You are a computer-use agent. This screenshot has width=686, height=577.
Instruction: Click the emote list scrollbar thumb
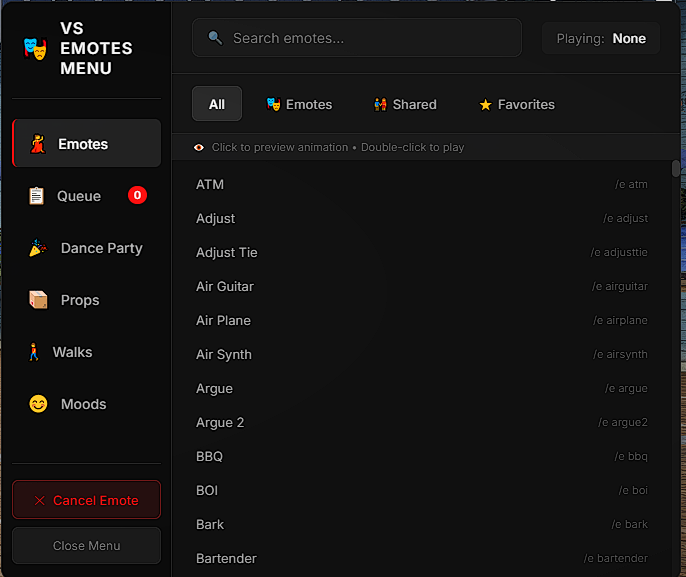676,169
